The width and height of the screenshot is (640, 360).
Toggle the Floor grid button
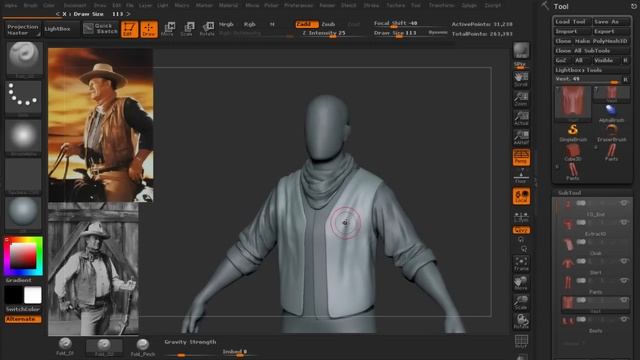(x=521, y=177)
